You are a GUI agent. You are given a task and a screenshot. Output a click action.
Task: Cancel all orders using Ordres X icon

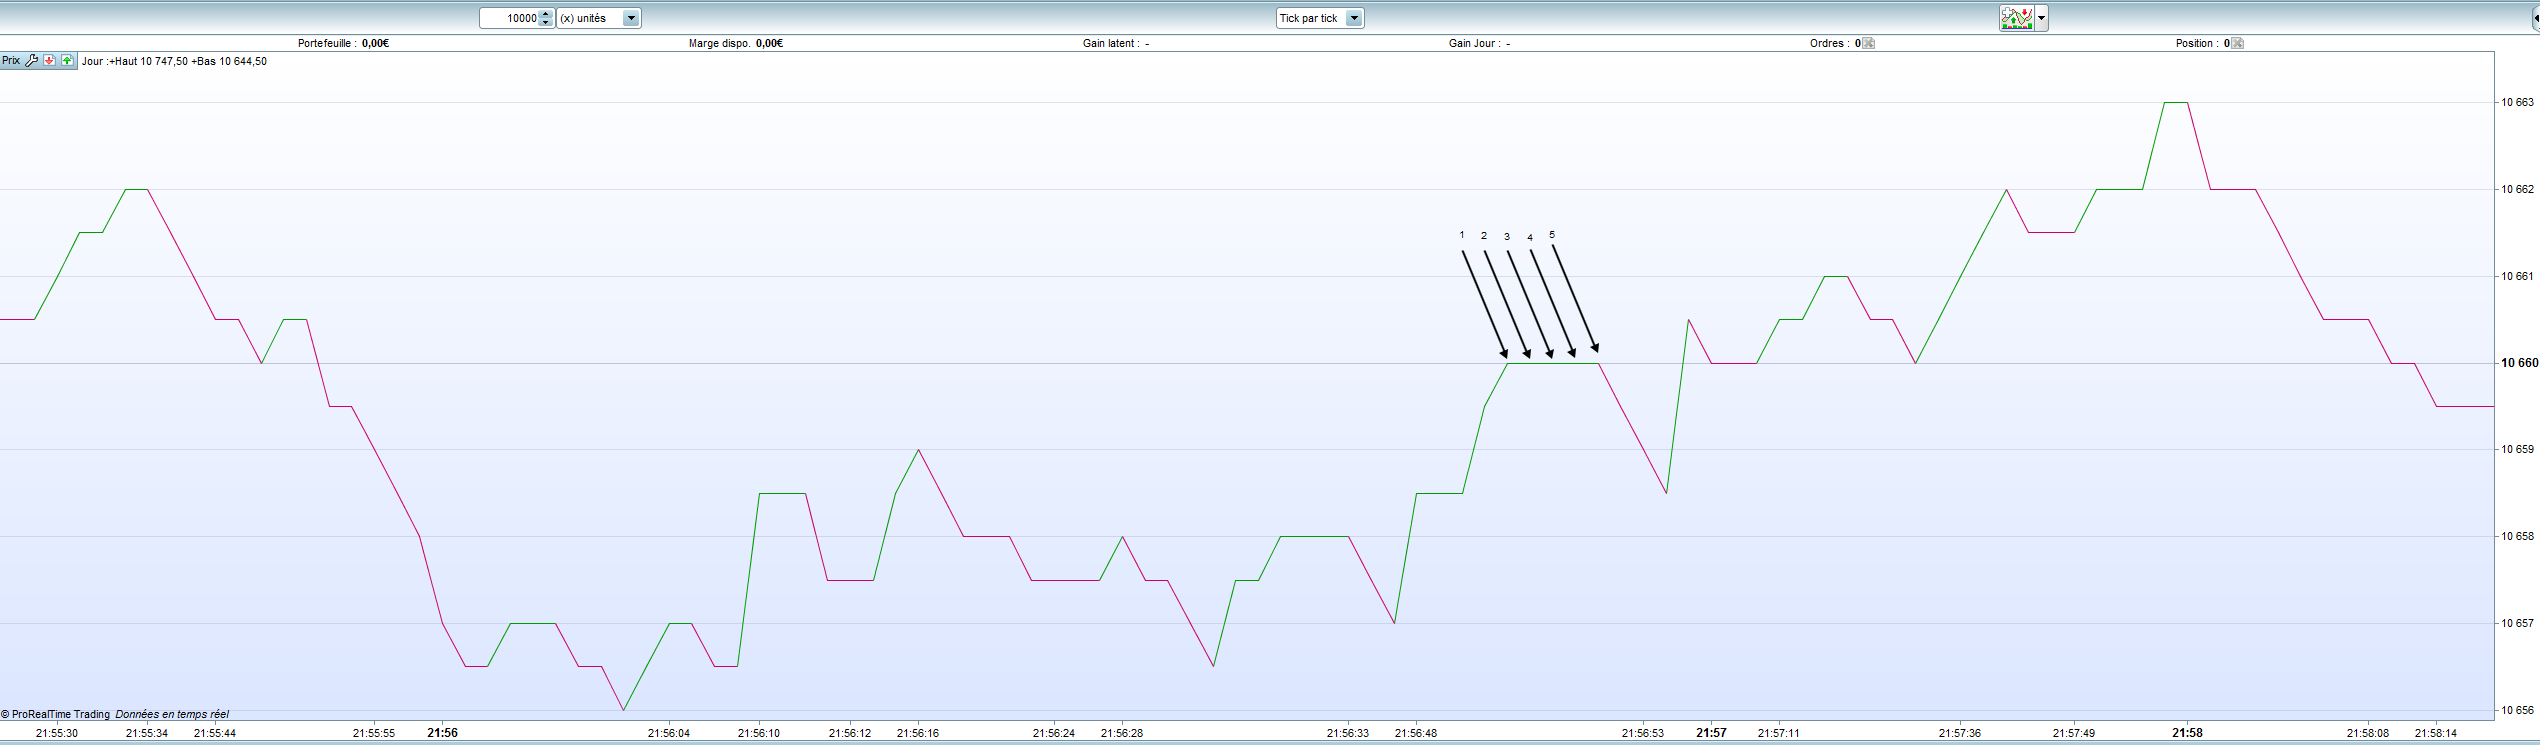click(x=1868, y=43)
